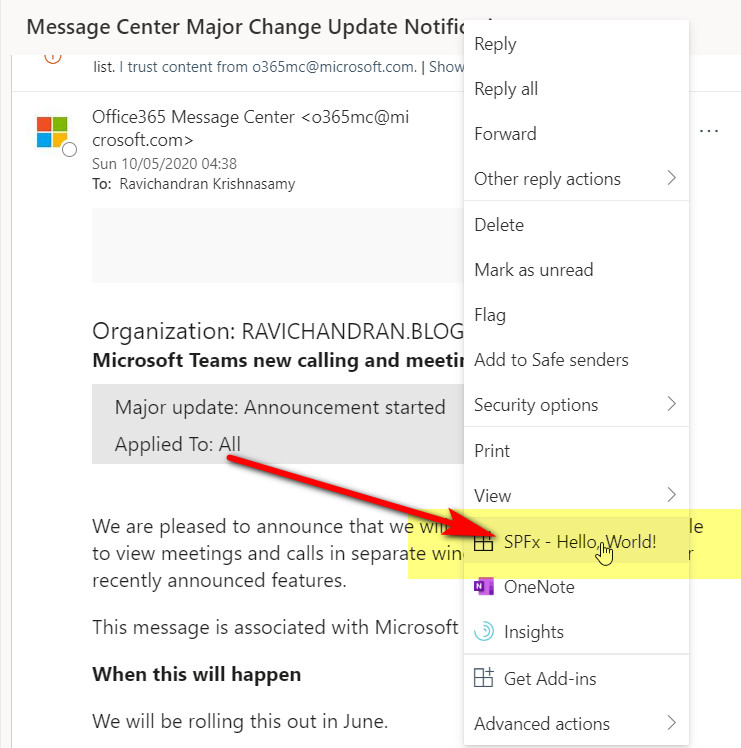Click the Microsoft logo sender avatar
741x748 pixels.
click(x=52, y=132)
